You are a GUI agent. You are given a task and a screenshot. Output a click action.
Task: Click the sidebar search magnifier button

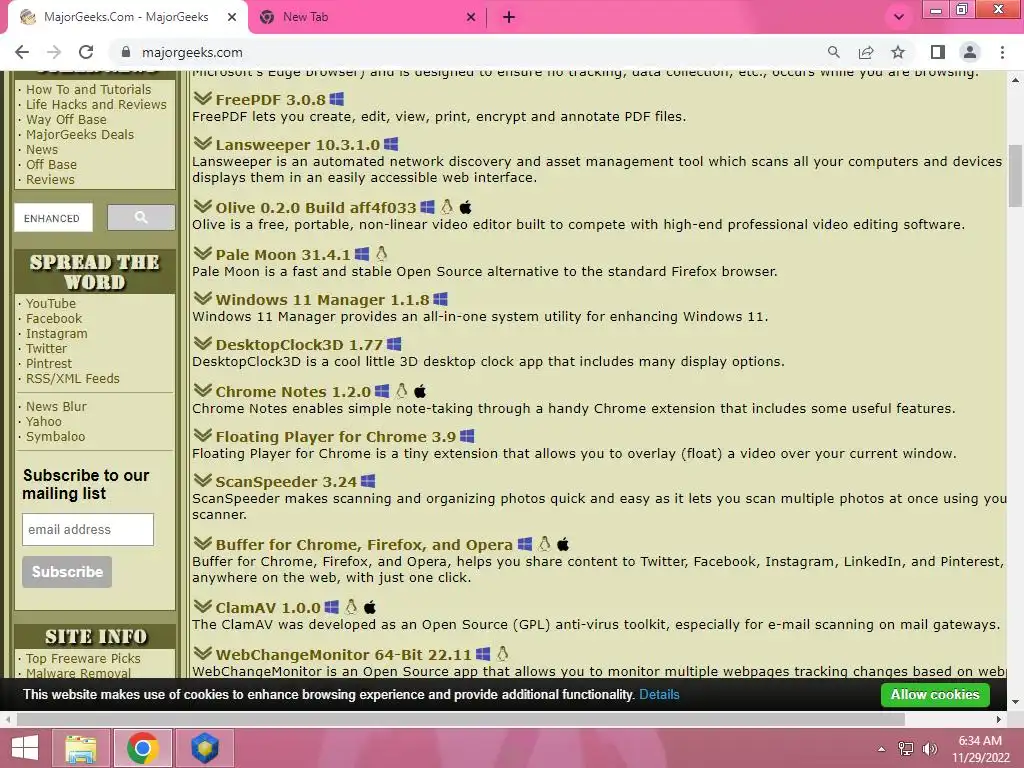(141, 217)
